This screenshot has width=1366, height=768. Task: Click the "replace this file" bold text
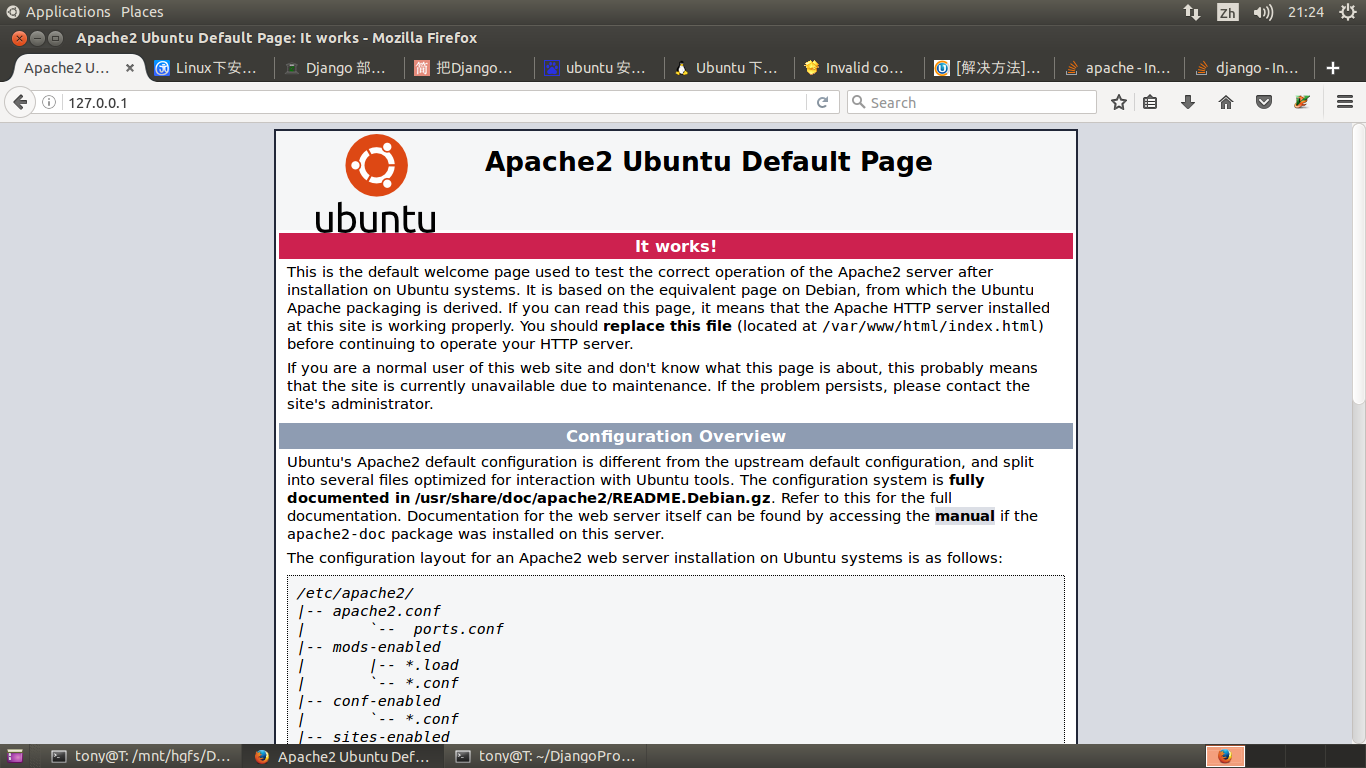pos(667,326)
